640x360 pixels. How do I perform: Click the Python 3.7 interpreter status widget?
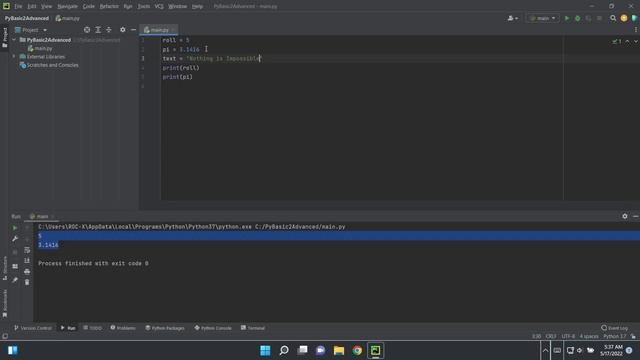(x=614, y=337)
